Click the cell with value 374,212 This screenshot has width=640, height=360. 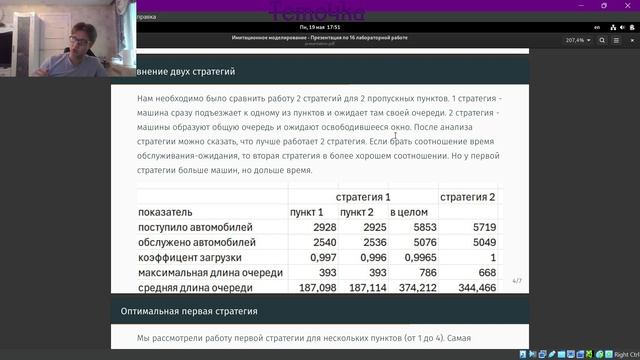[x=418, y=288]
